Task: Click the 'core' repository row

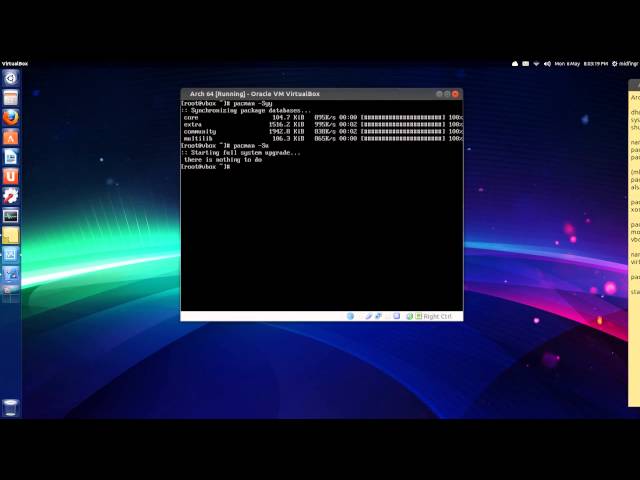Action: 322,118
